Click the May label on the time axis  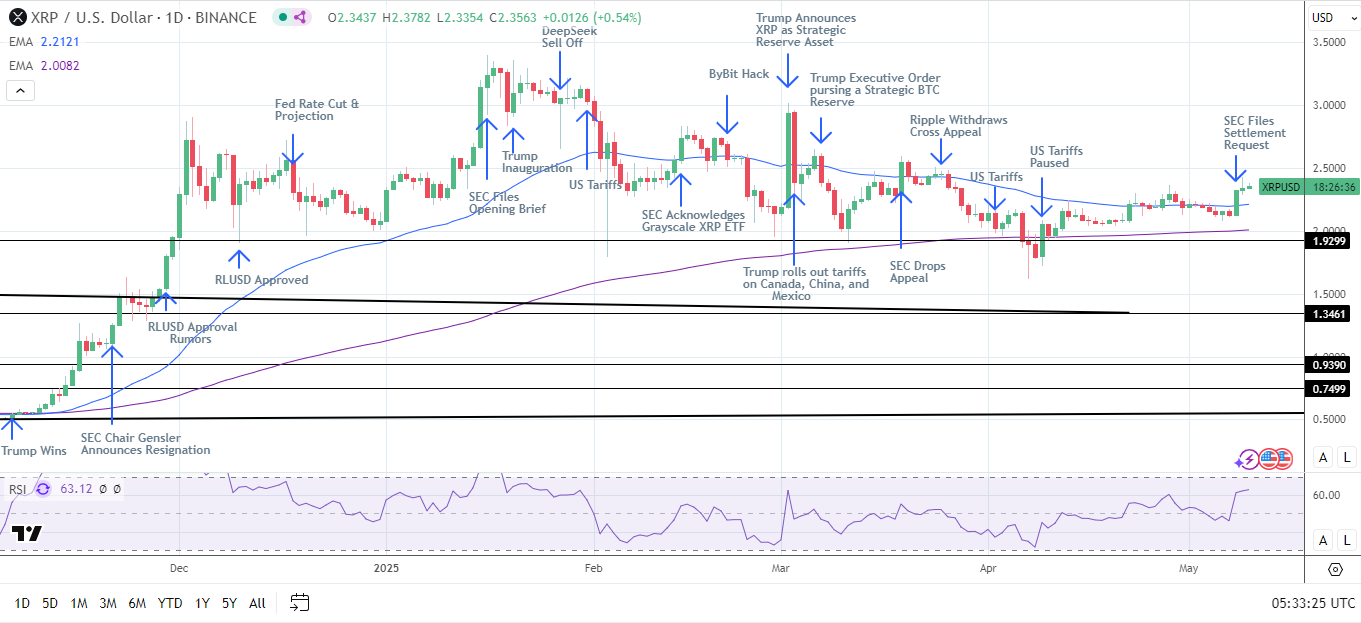1188,569
